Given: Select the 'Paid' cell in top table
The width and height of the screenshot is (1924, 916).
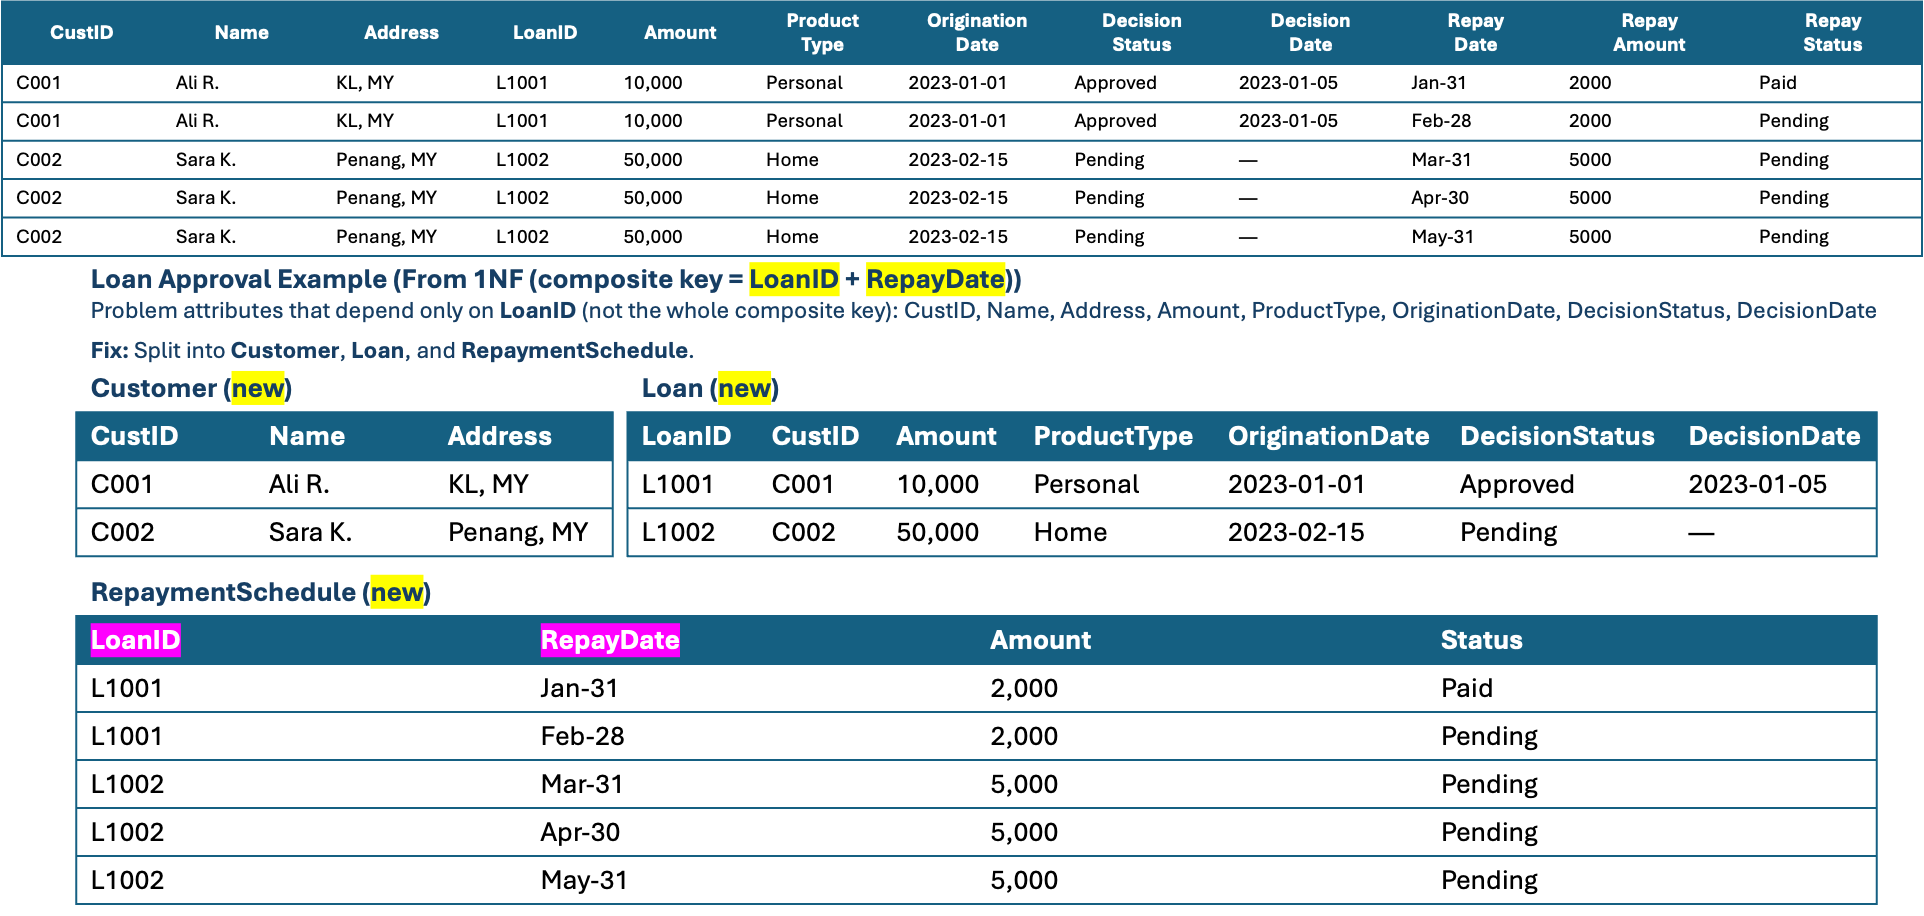Looking at the screenshot, I should [x=1777, y=83].
